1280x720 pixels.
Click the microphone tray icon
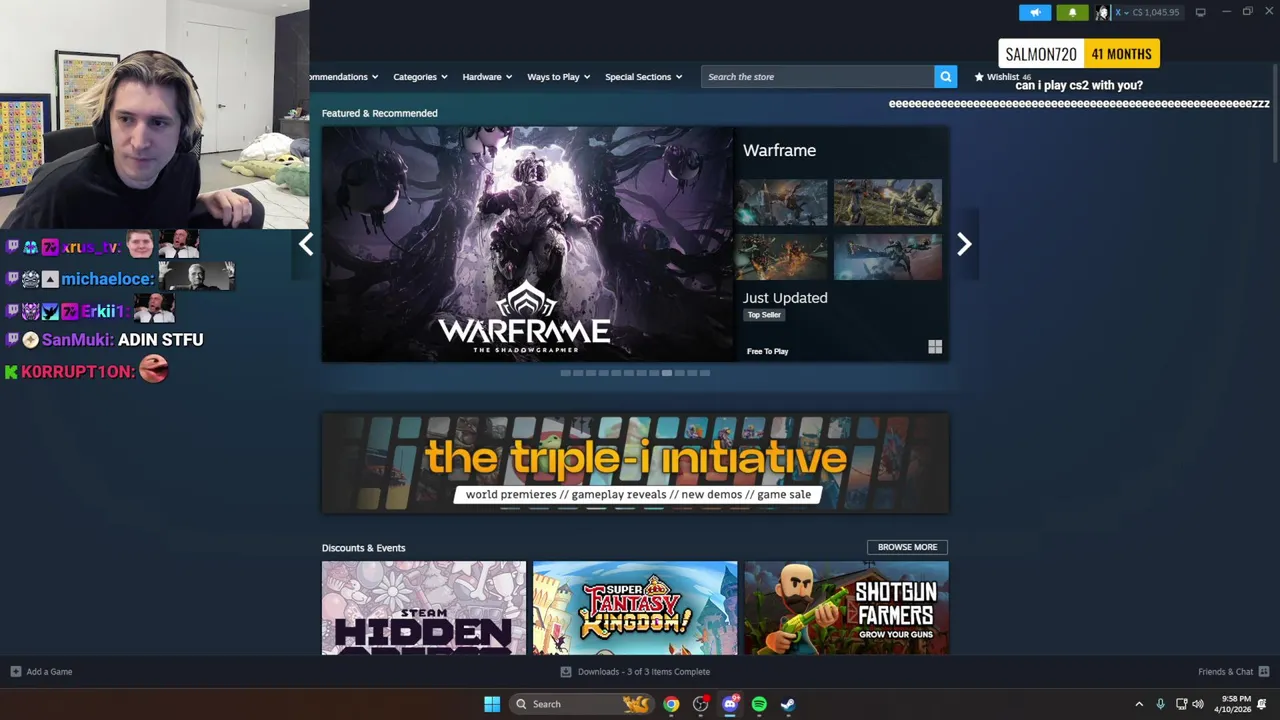click(x=1160, y=704)
